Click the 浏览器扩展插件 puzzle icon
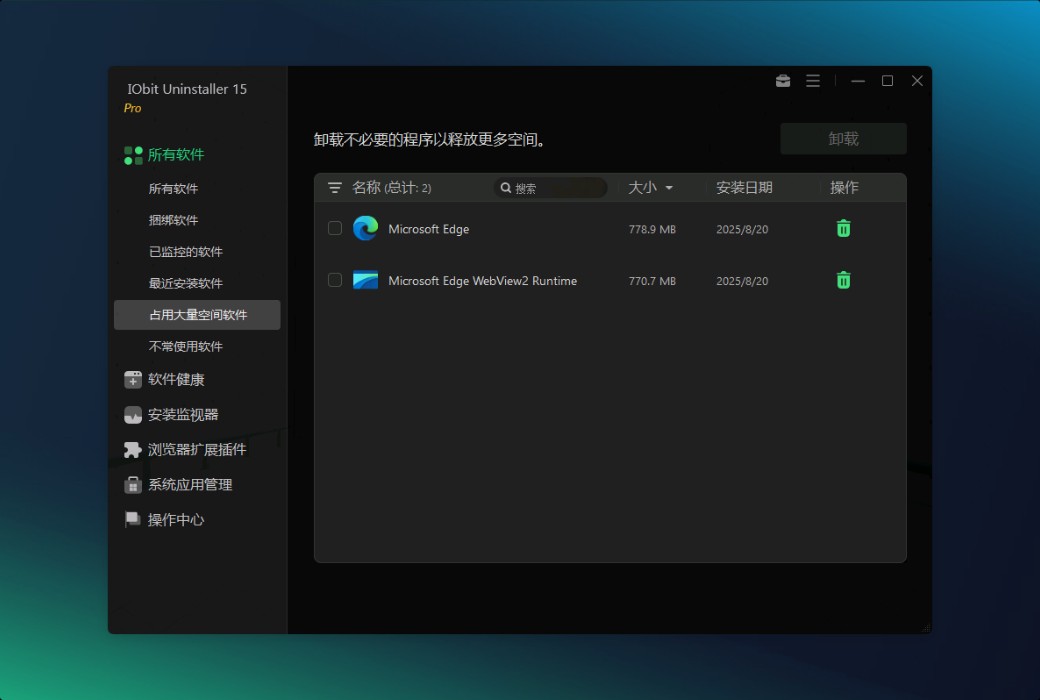 133,450
